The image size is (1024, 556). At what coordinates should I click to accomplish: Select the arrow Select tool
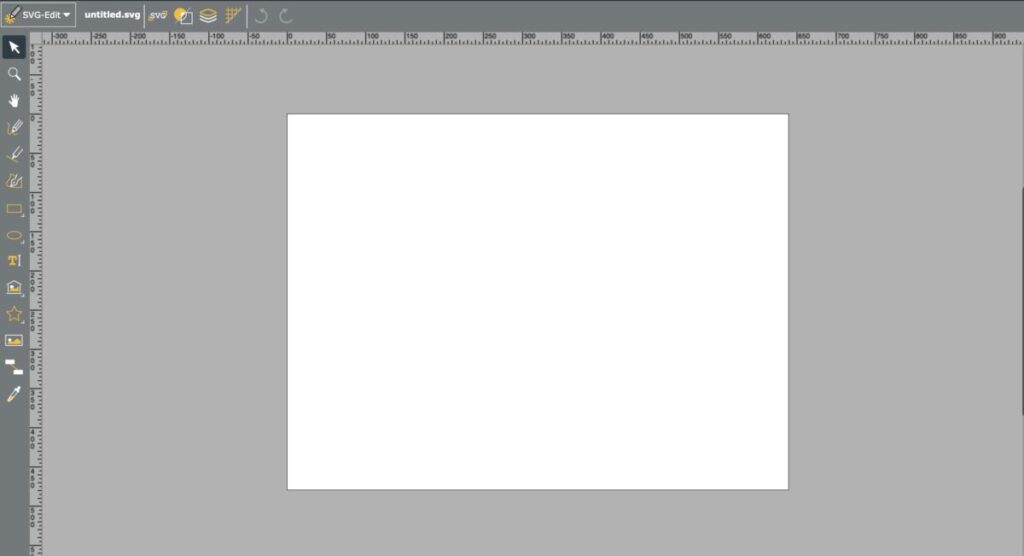tap(14, 47)
